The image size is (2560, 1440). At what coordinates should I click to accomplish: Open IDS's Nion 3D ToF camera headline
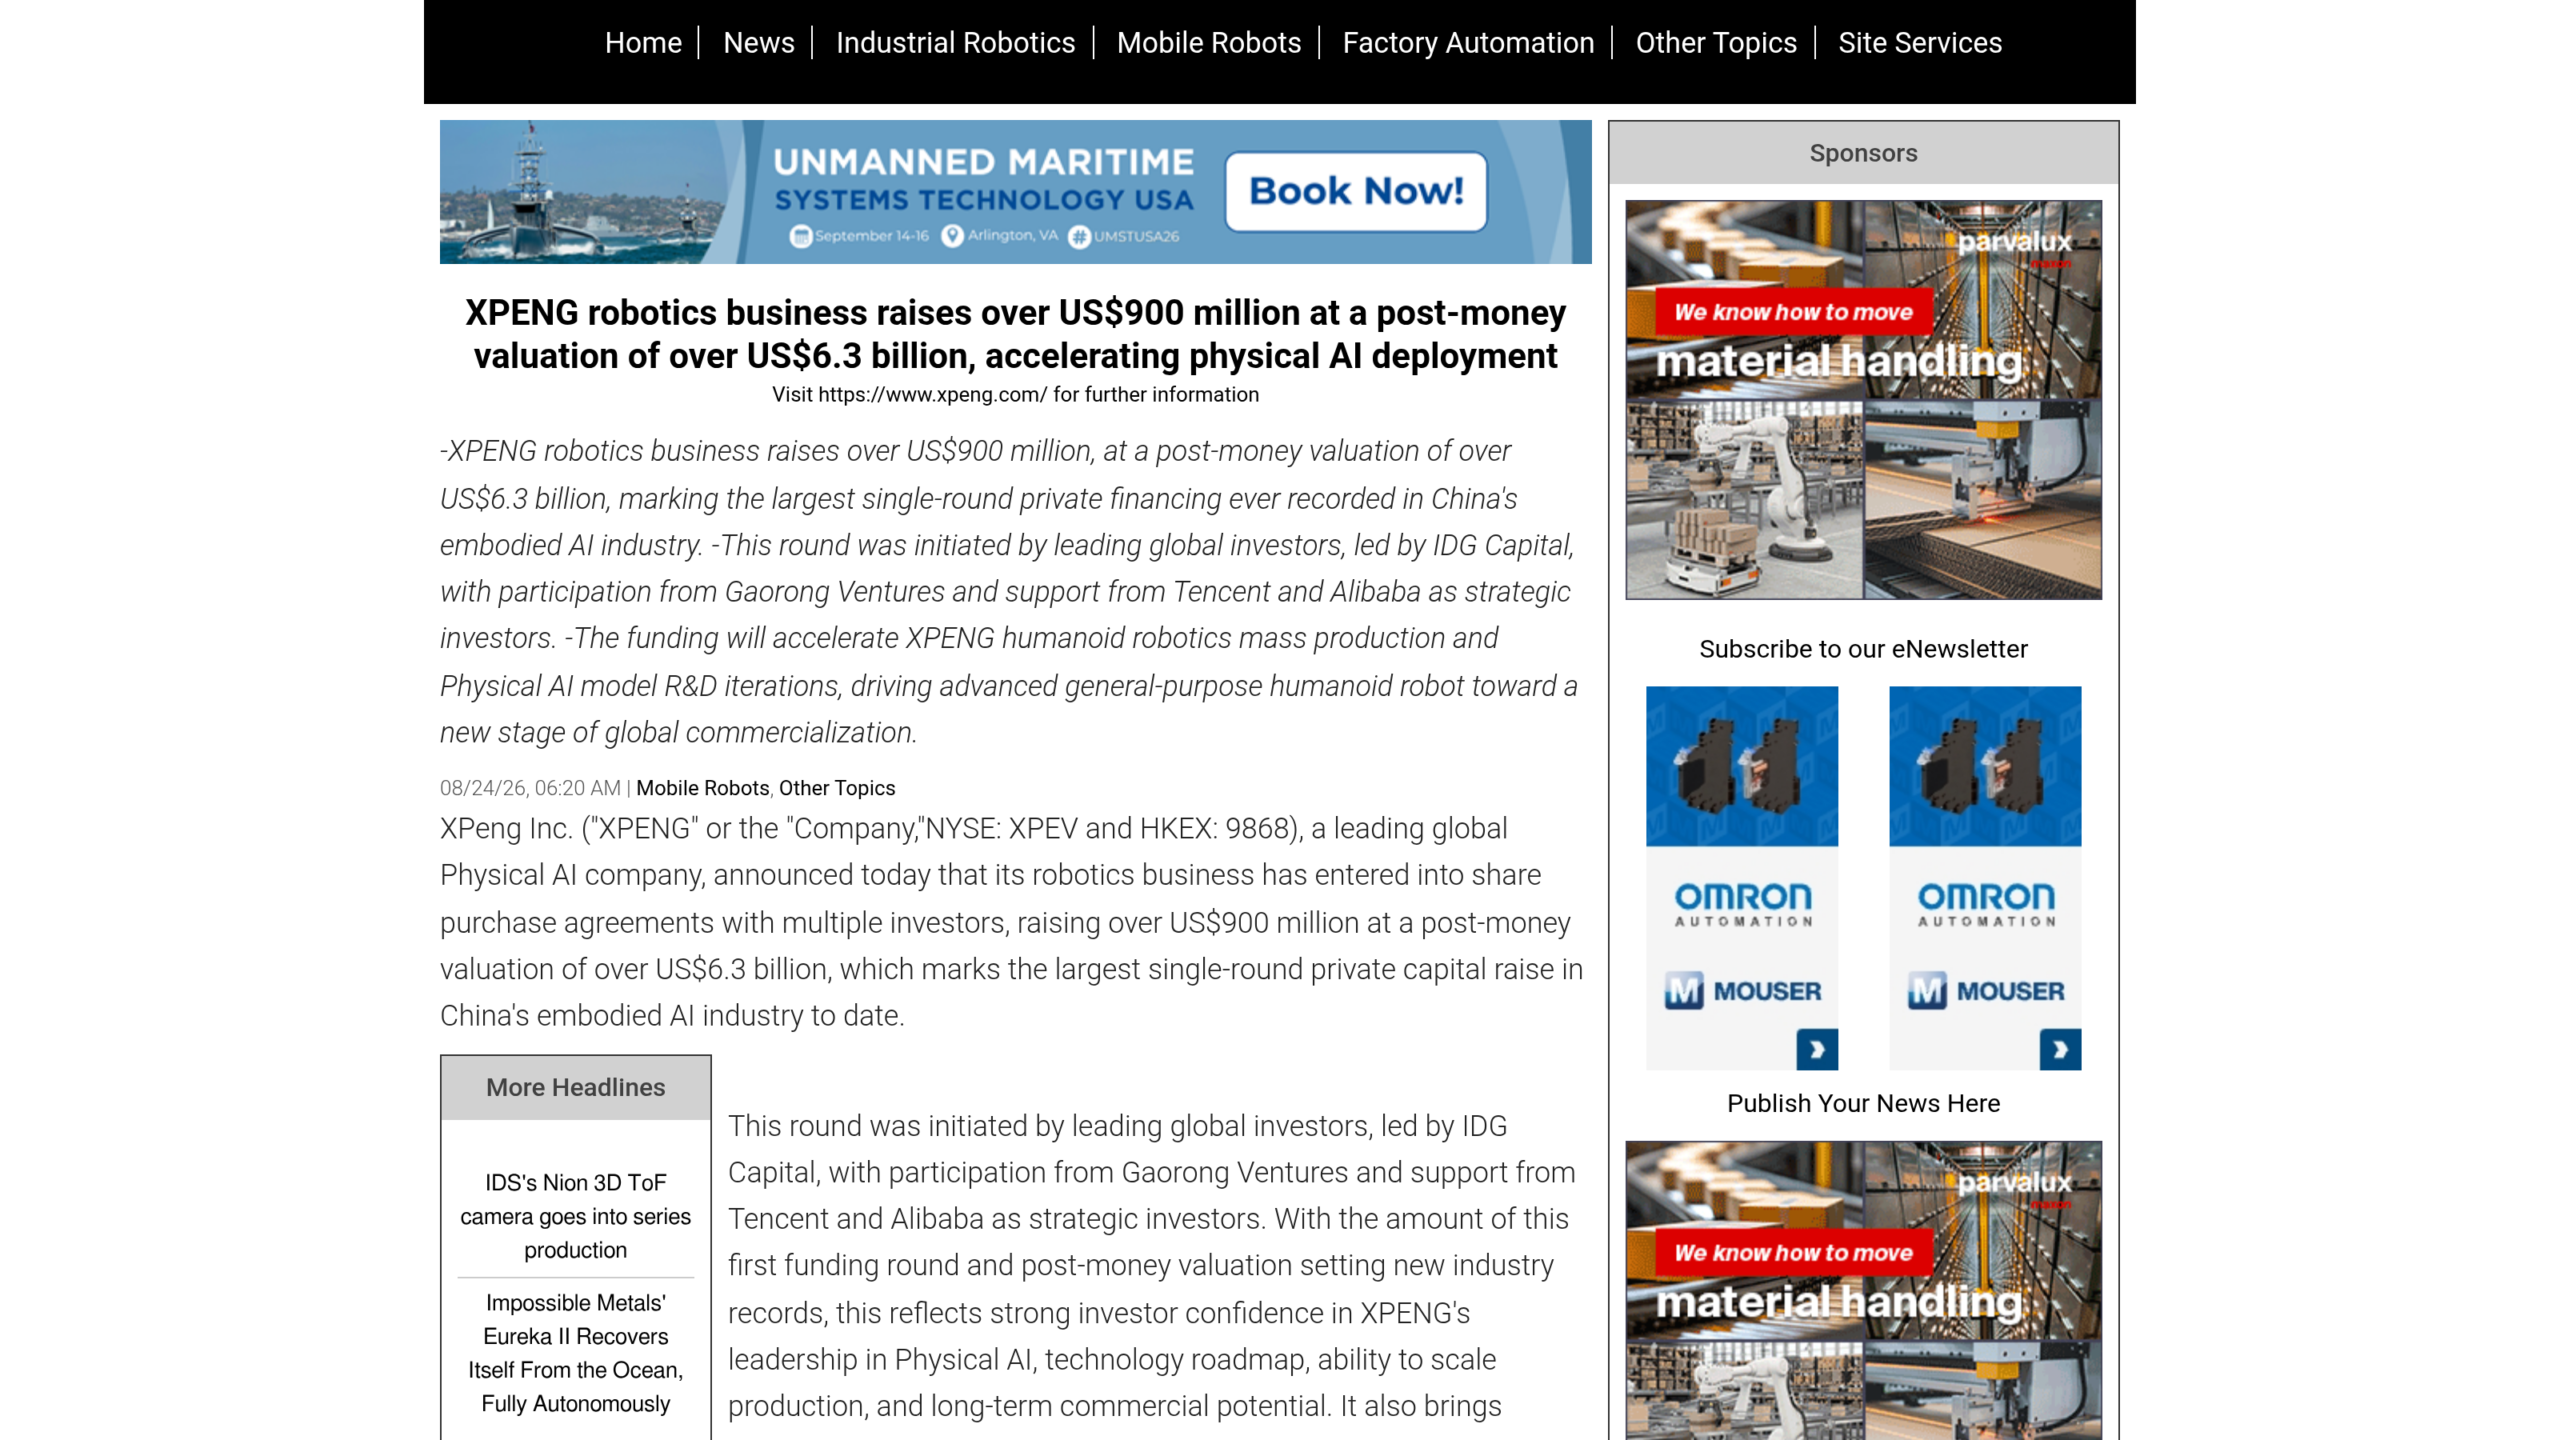point(576,1216)
